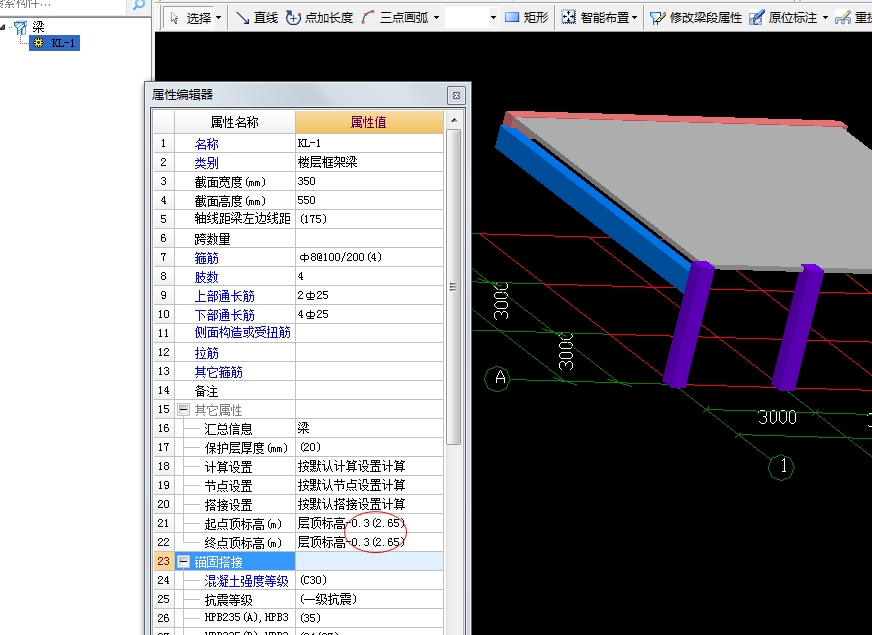Click the 上部通长筋 value 2Φ25
Image resolution: width=872 pixels, height=635 pixels.
[x=369, y=295]
